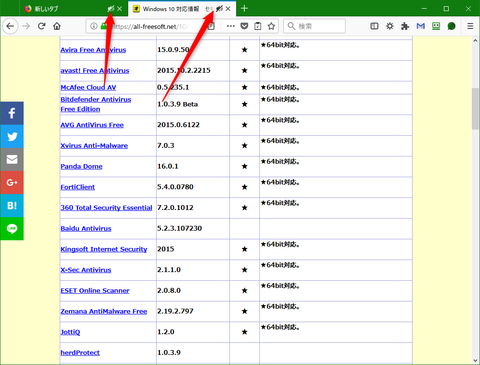Open the Firefox home page

pyautogui.click(x=57, y=26)
